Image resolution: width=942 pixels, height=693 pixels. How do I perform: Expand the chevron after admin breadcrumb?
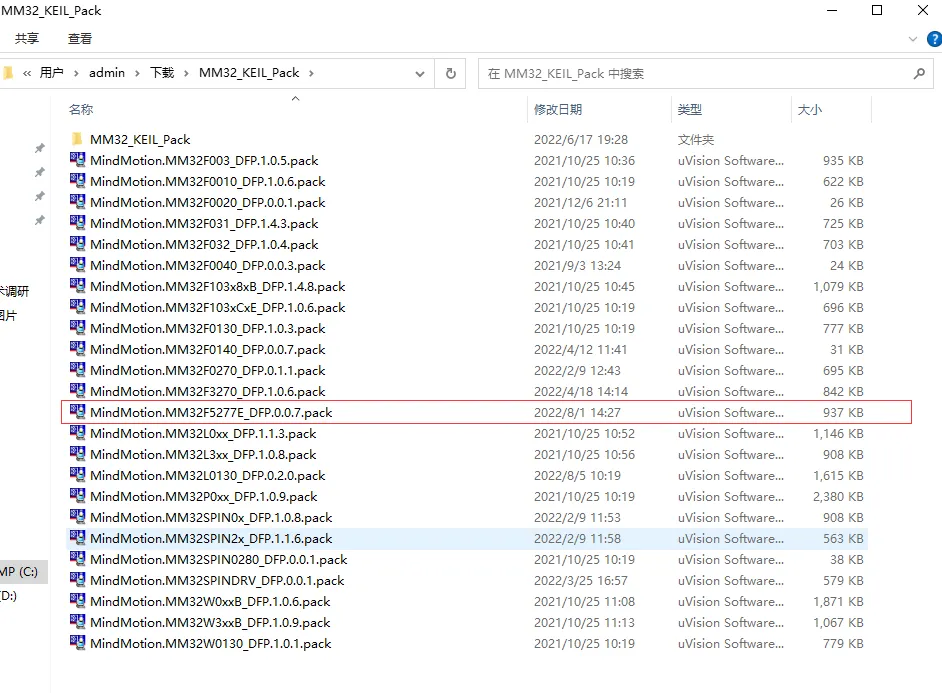pos(138,73)
